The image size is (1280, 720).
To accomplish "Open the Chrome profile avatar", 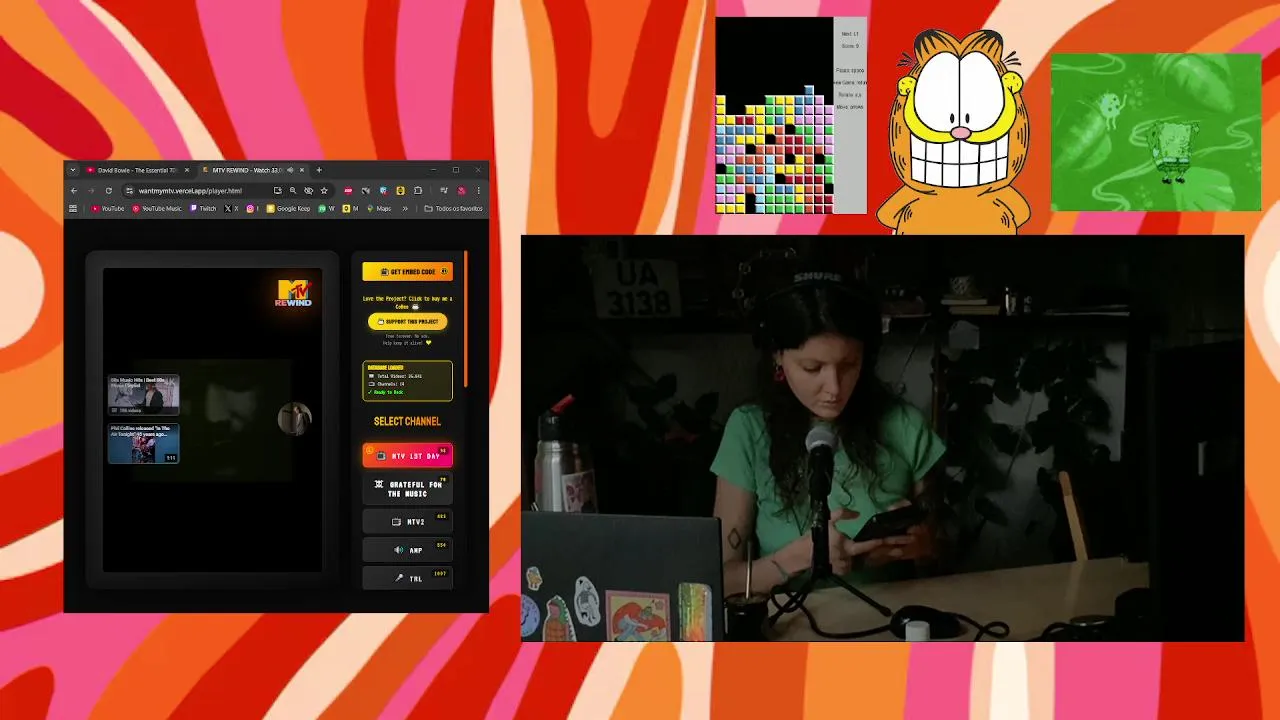I will (462, 191).
